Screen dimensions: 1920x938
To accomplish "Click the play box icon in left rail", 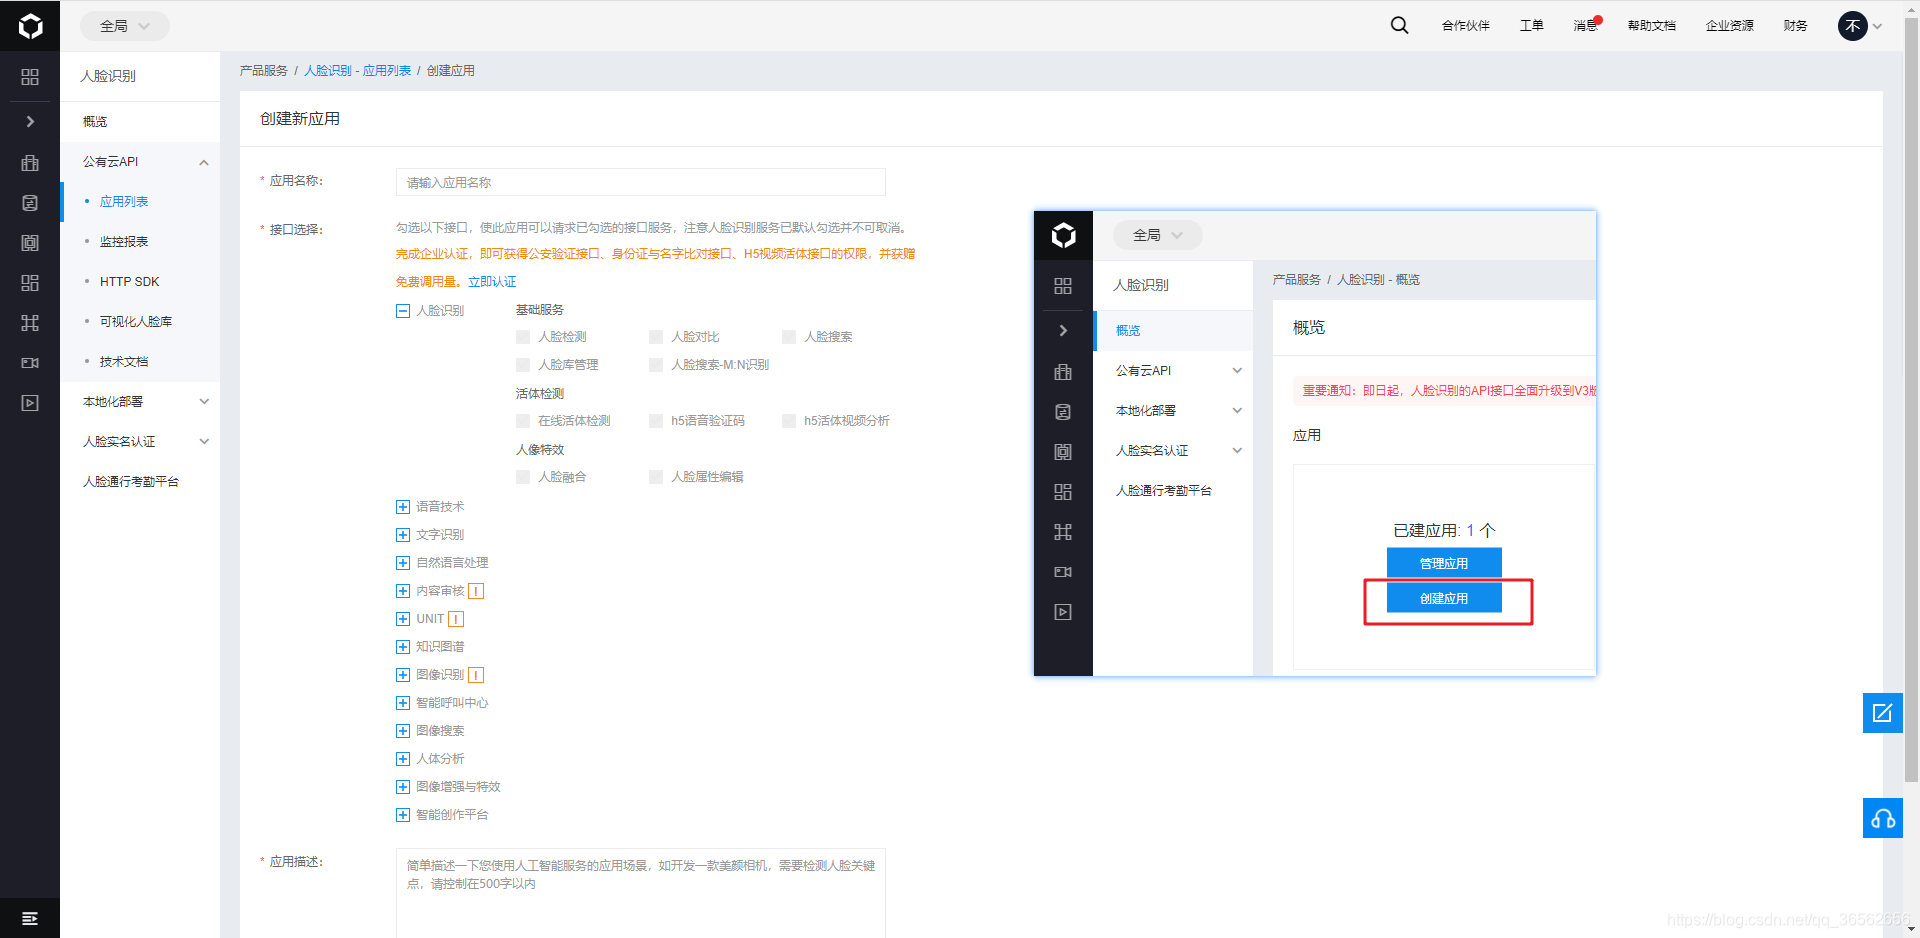I will click(30, 403).
